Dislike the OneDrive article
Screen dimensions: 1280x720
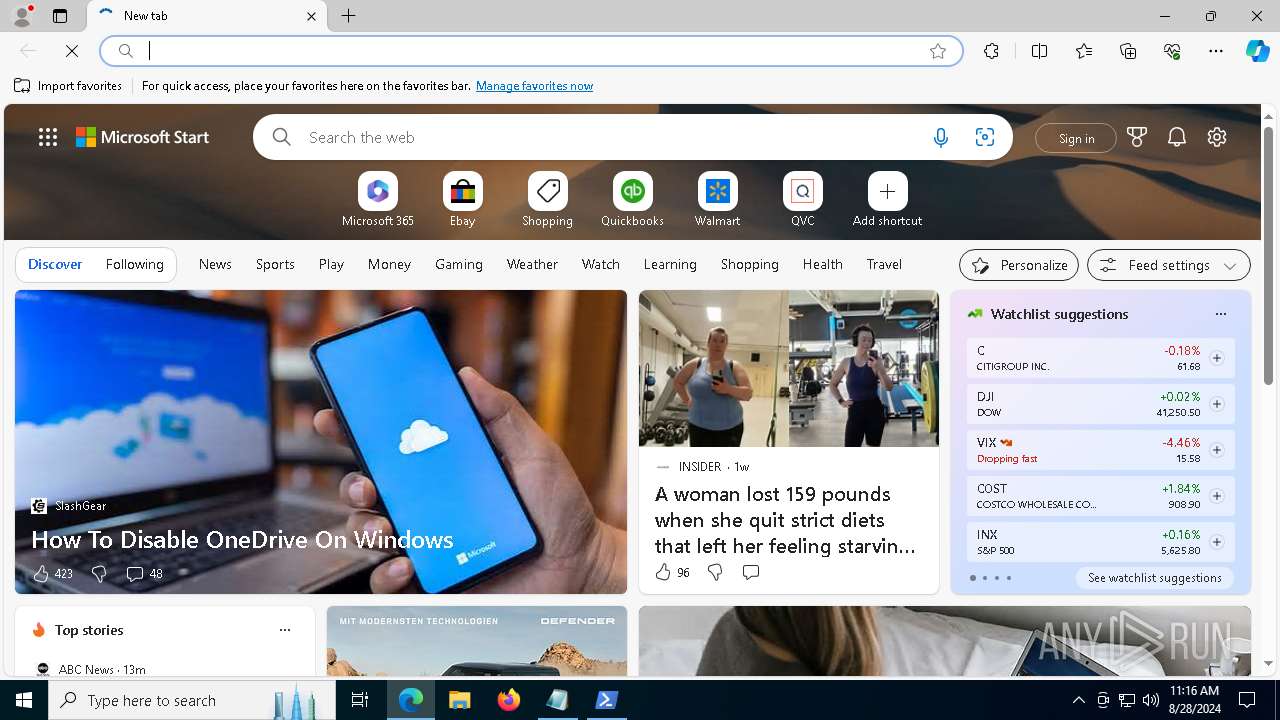point(99,573)
